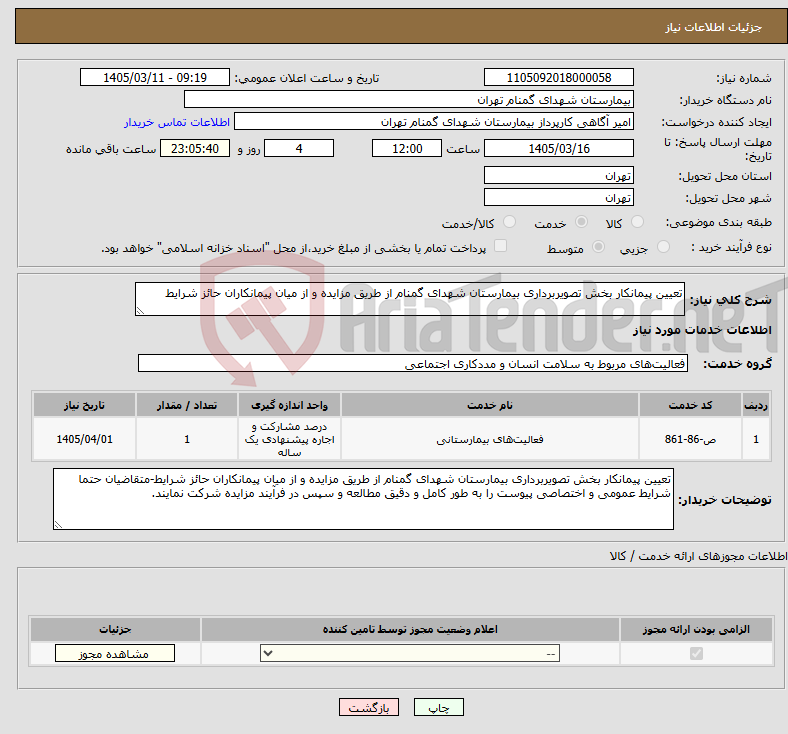
Task: Toggle the الزامی بودن ارائه مجوز checkbox
Action: tap(696, 654)
